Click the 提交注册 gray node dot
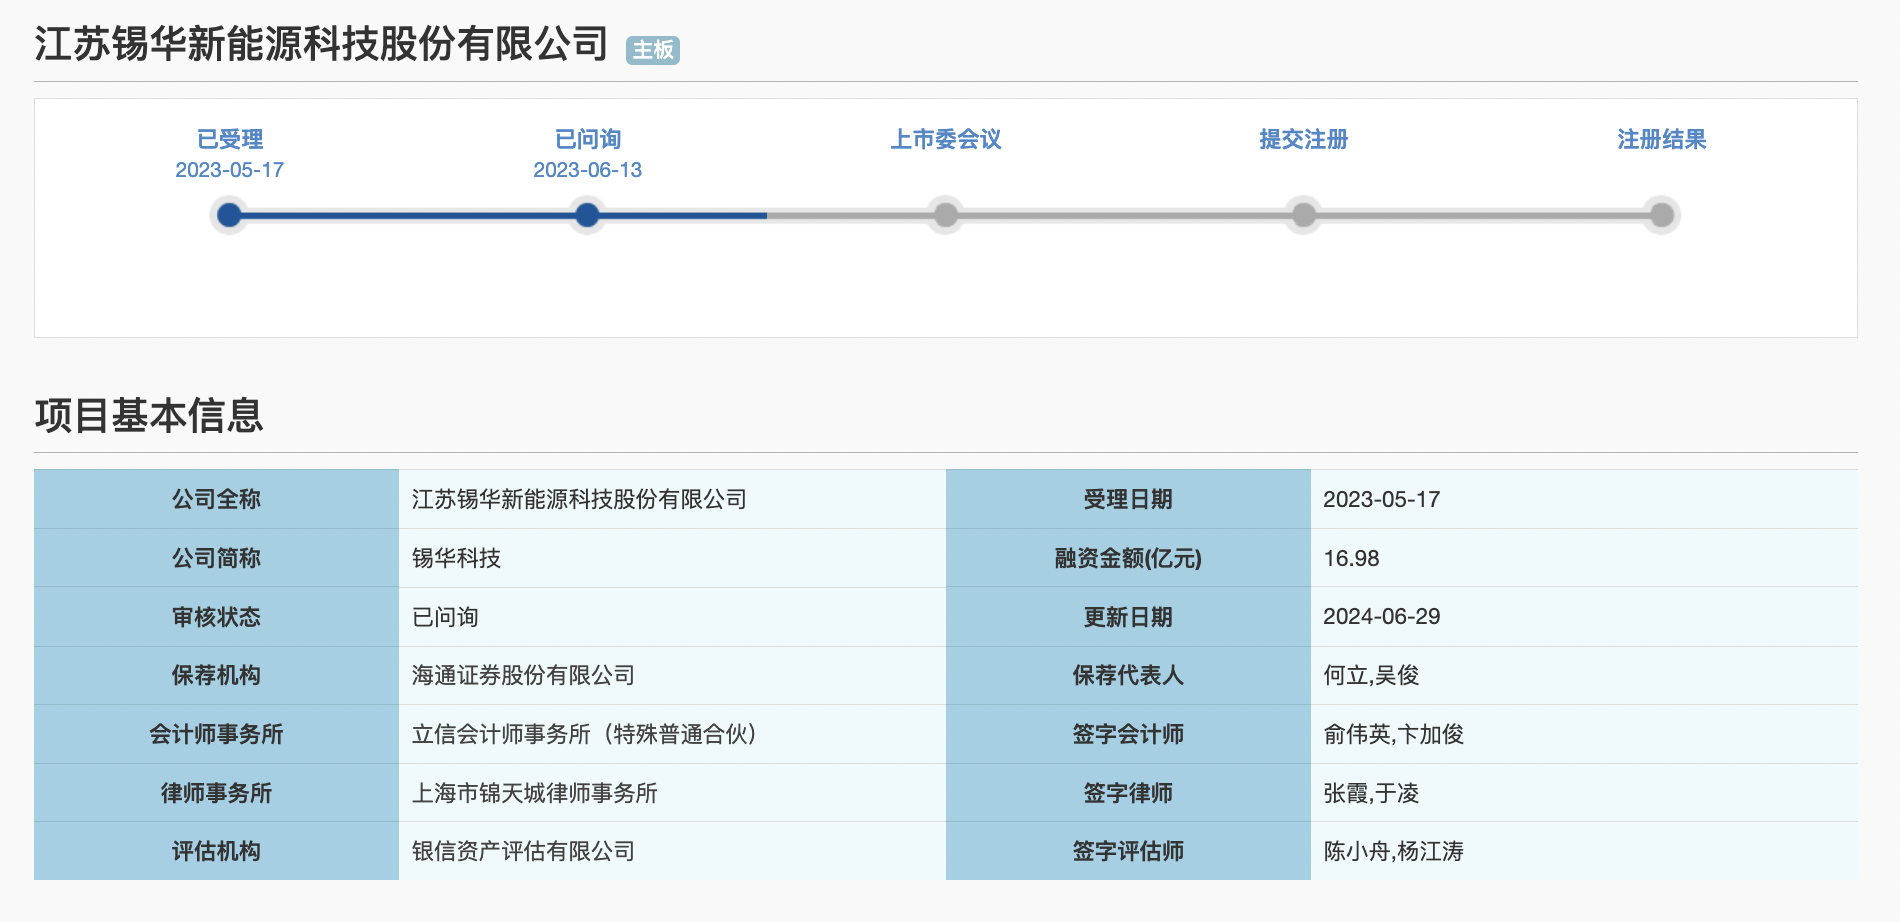Screen dimensions: 1900x922 1302,215
